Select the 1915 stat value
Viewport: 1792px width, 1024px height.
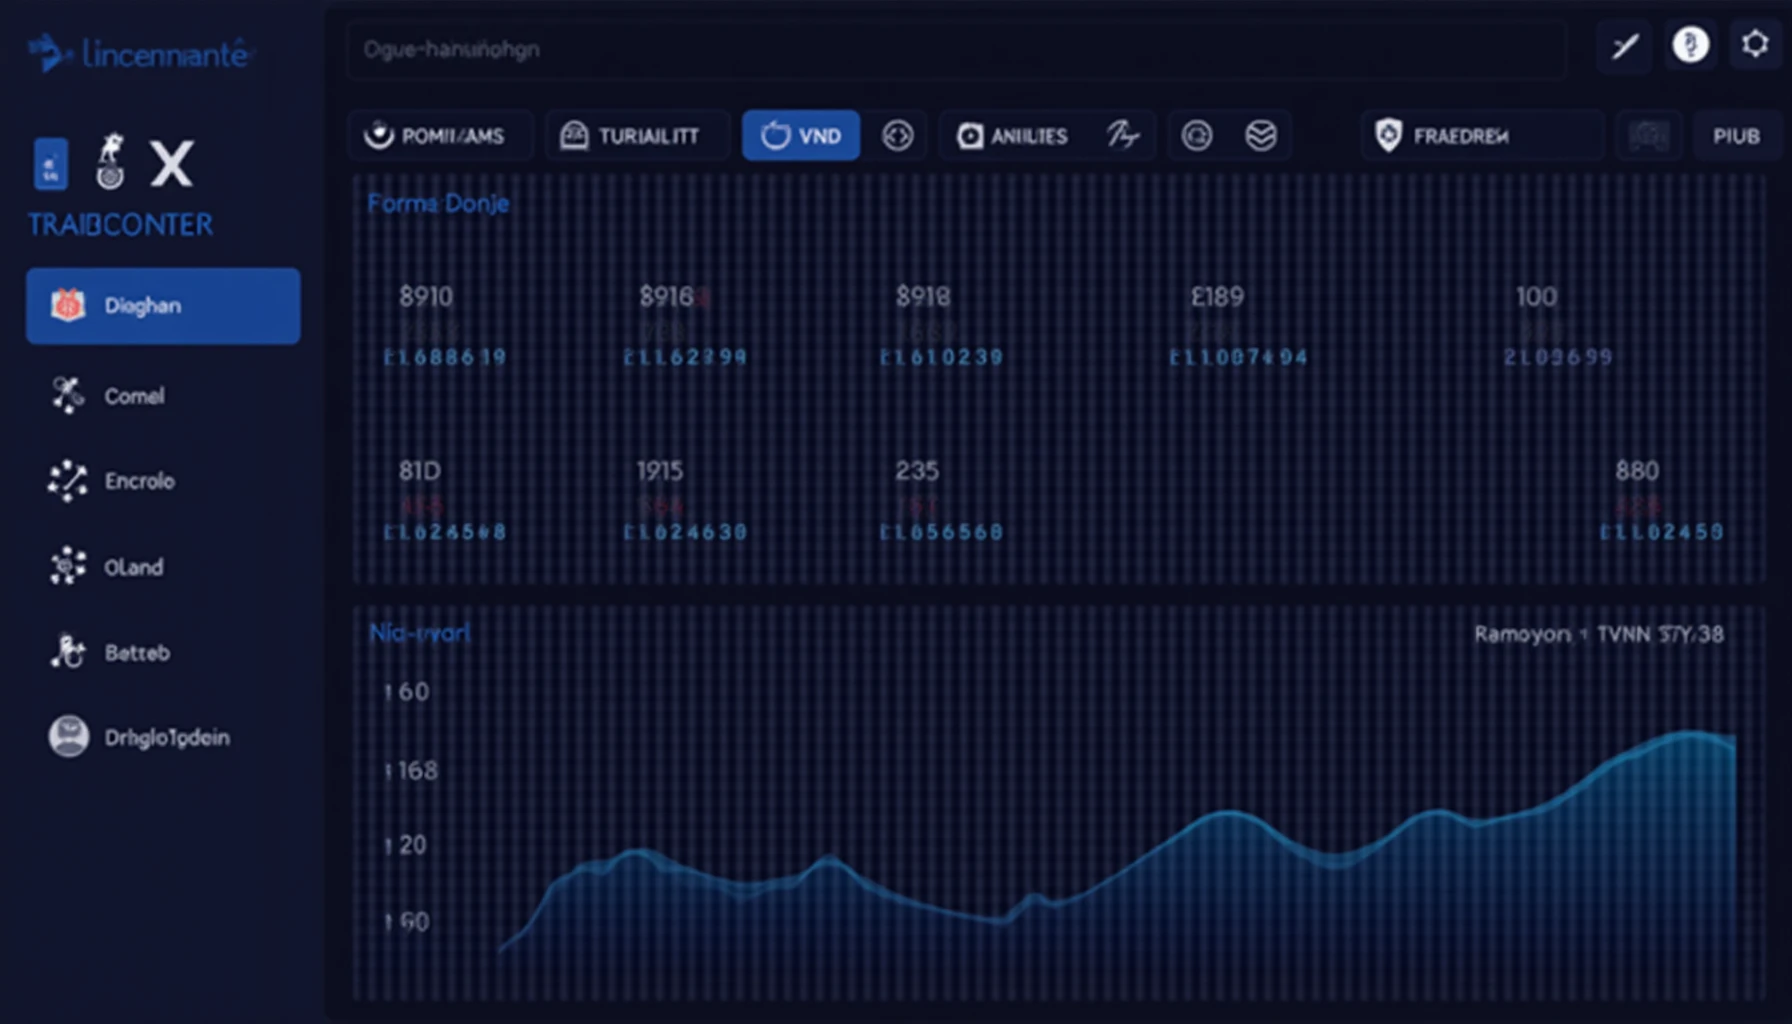[660, 471]
